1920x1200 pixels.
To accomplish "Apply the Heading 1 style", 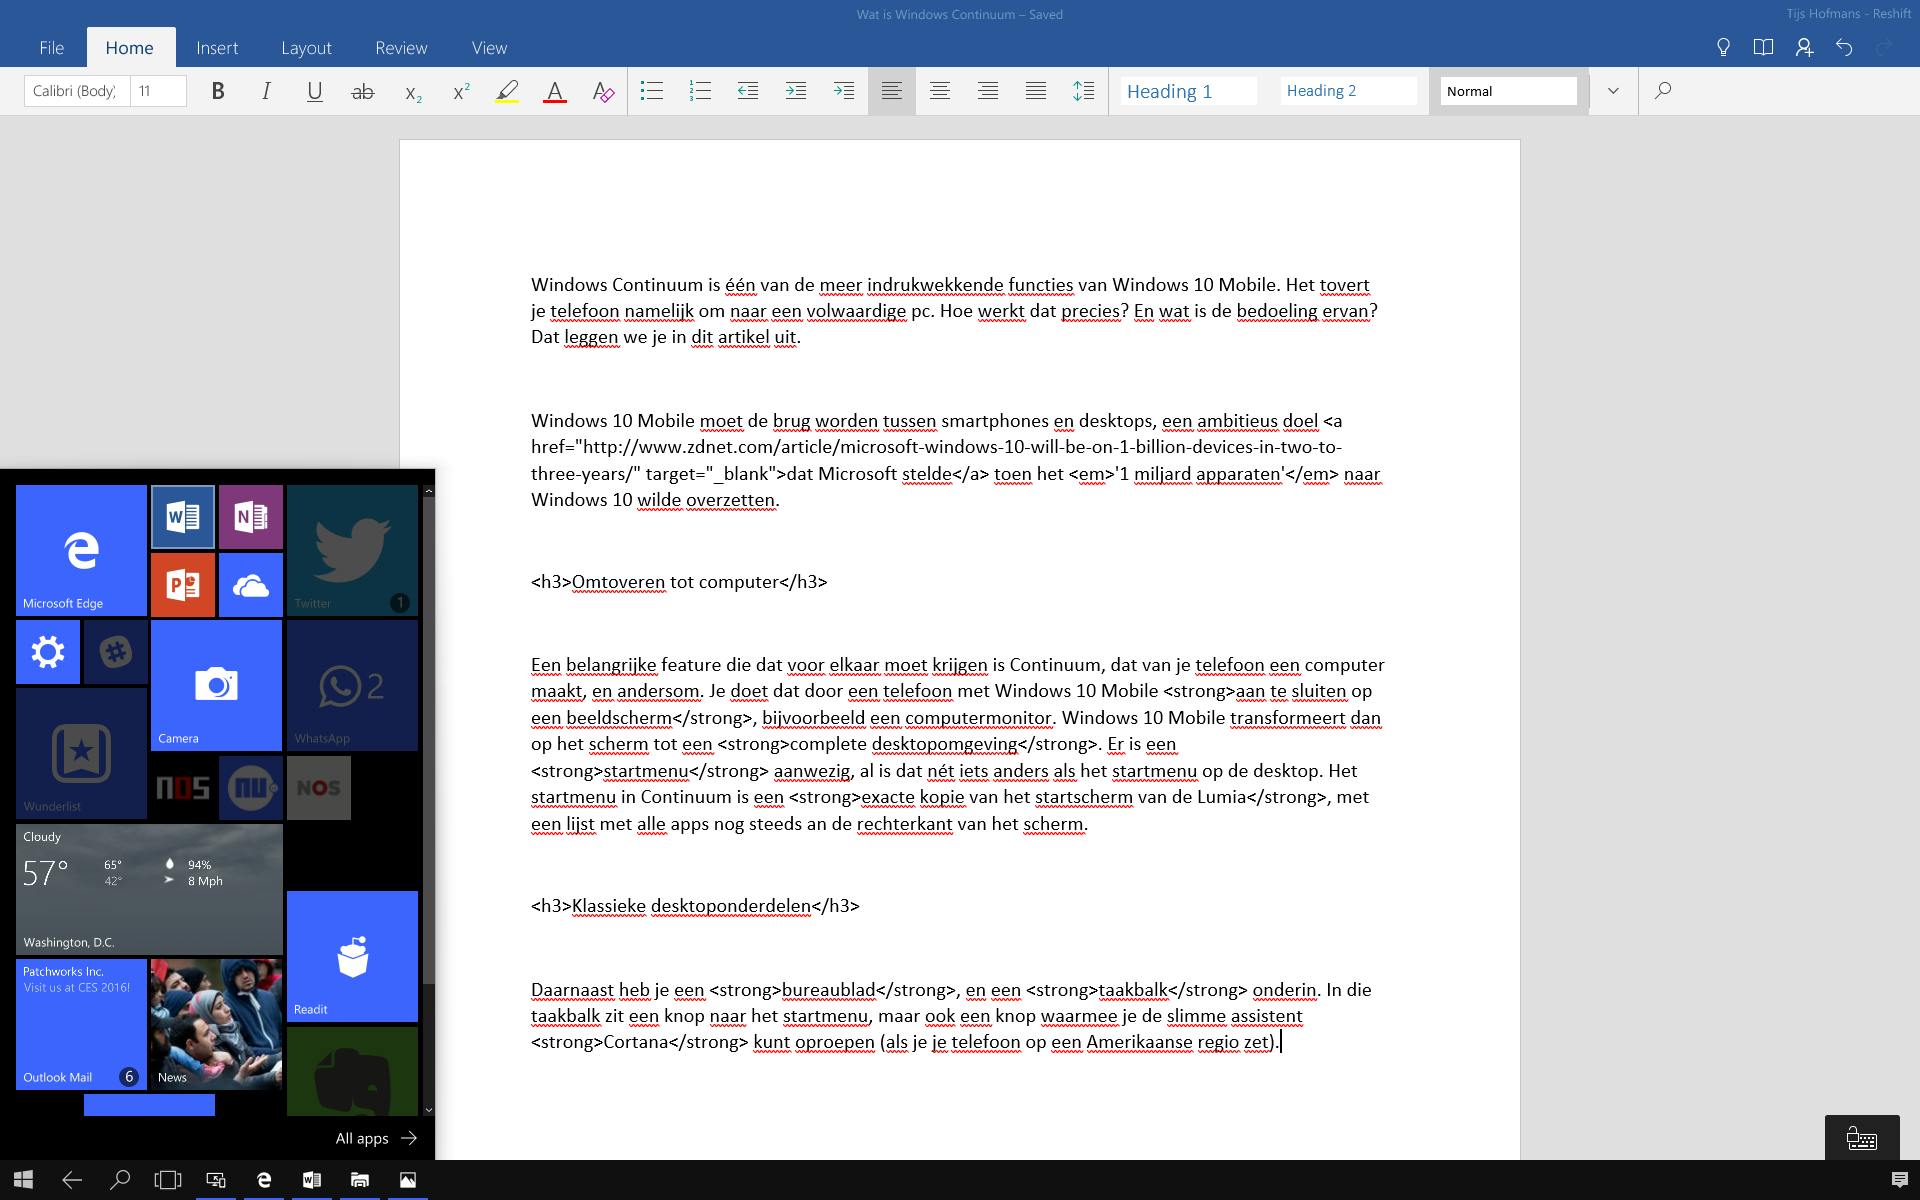I will (x=1188, y=91).
